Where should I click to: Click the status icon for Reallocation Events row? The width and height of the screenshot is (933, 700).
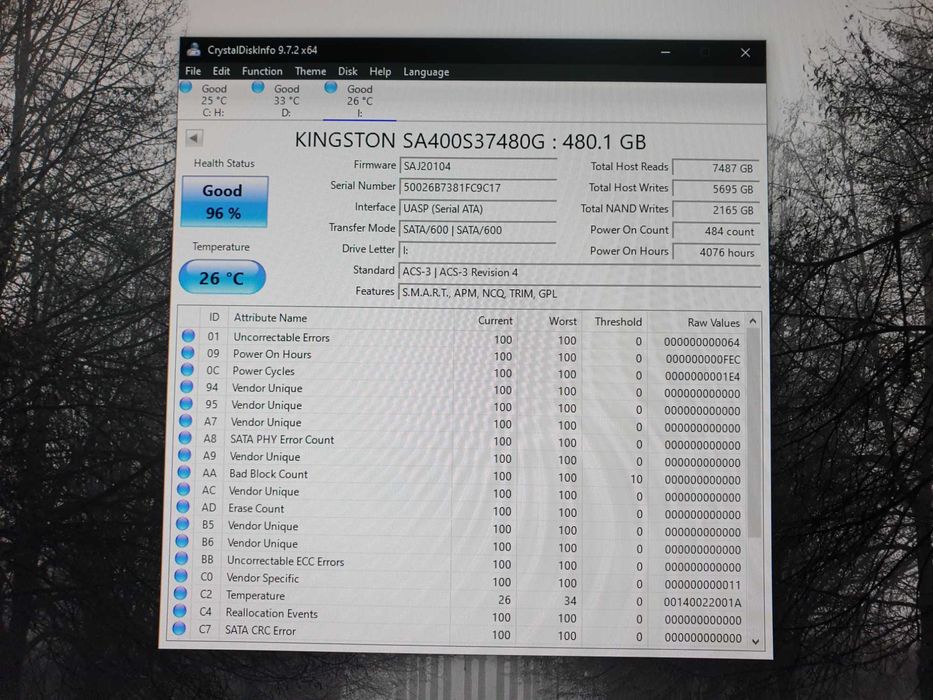[179, 610]
